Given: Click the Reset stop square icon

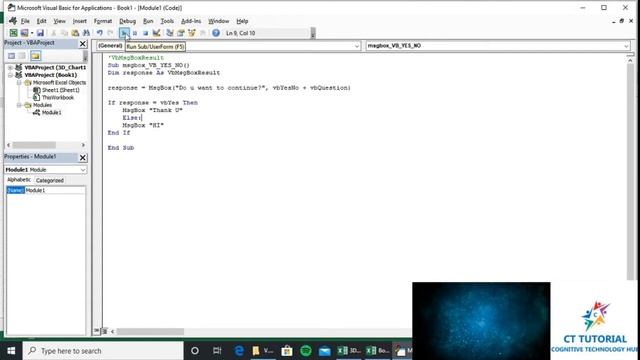Looking at the screenshot, I should (145, 33).
